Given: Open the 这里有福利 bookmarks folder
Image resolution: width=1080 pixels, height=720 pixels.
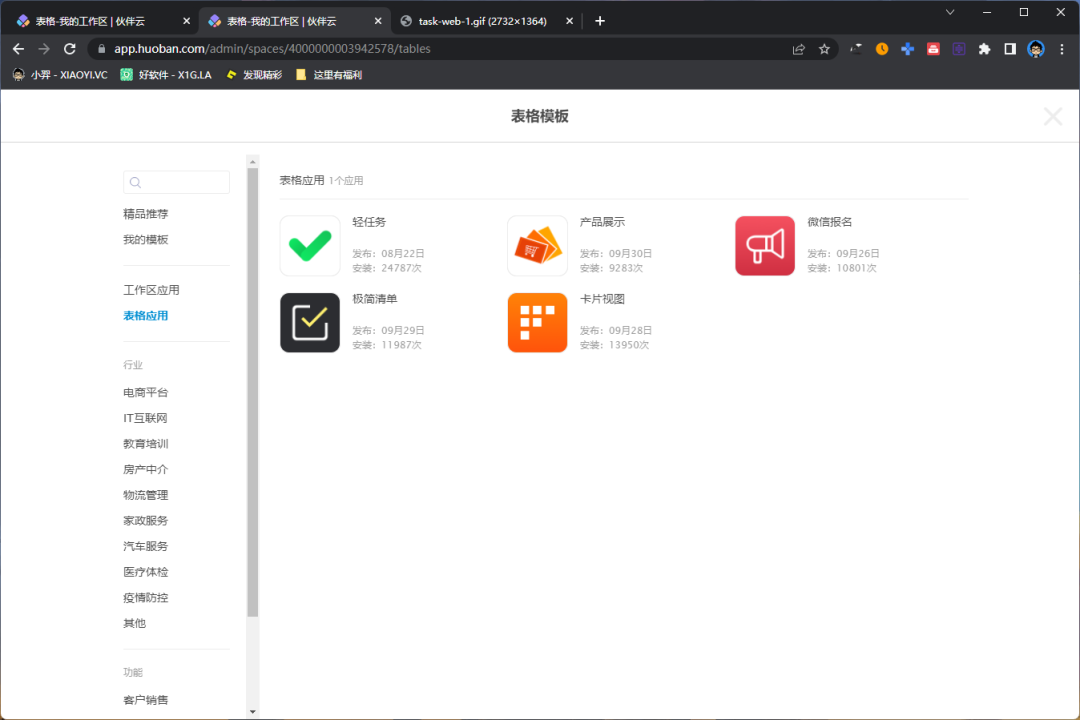Looking at the screenshot, I should coord(330,74).
